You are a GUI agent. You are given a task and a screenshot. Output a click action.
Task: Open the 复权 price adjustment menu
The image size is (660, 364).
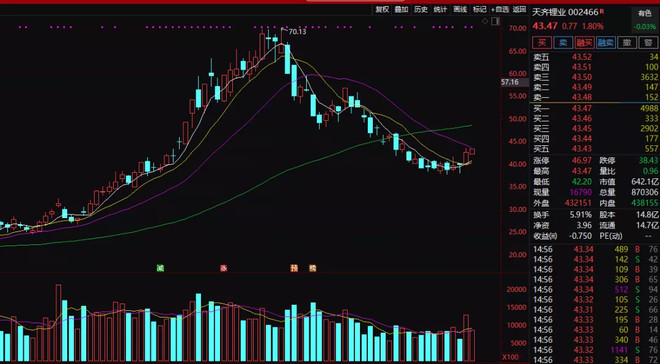382,9
